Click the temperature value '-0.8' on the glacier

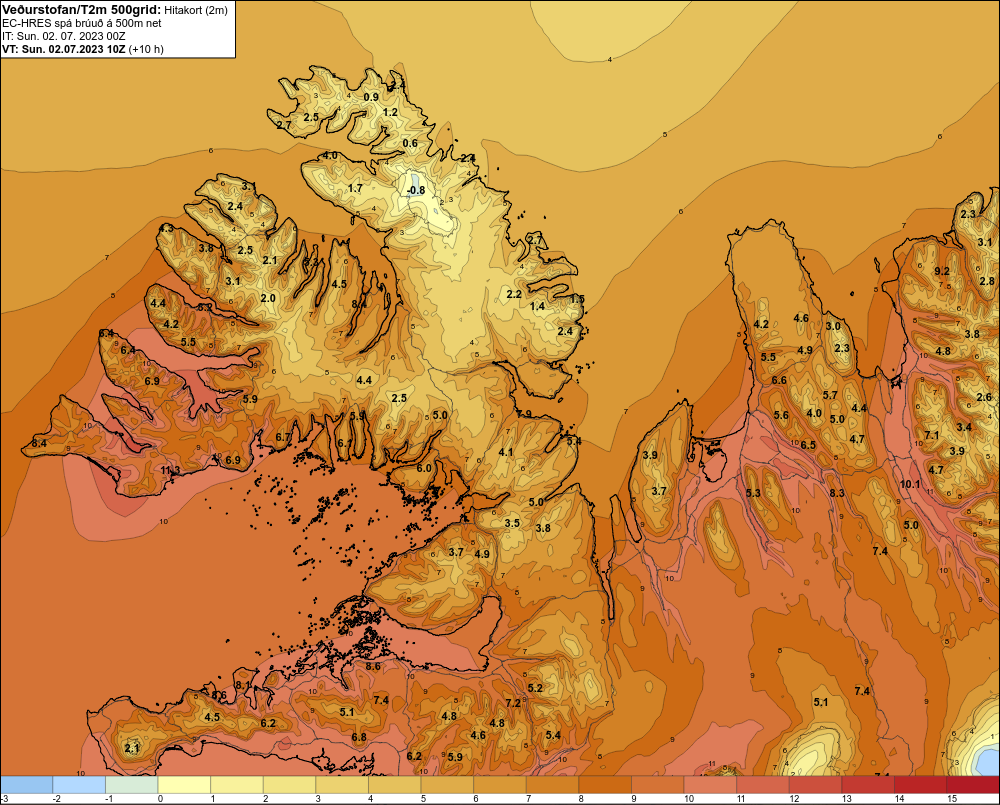pyautogui.click(x=416, y=190)
